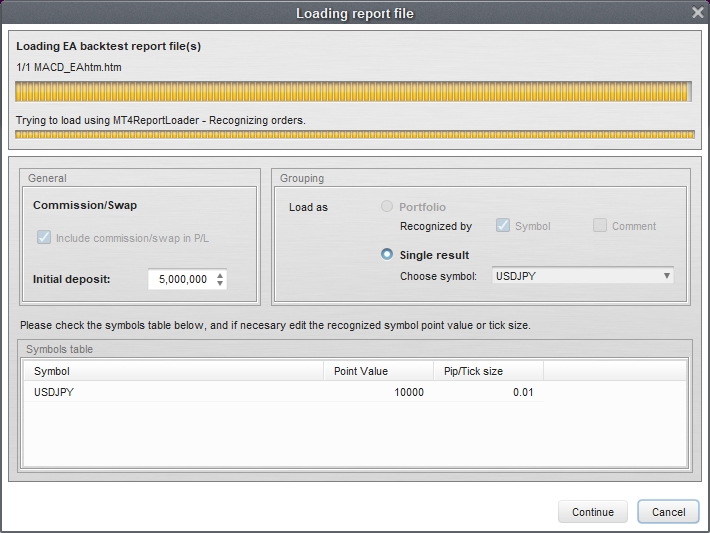710x533 pixels.
Task: Enable the Recognized by Comment checkbox
Action: click(600, 226)
